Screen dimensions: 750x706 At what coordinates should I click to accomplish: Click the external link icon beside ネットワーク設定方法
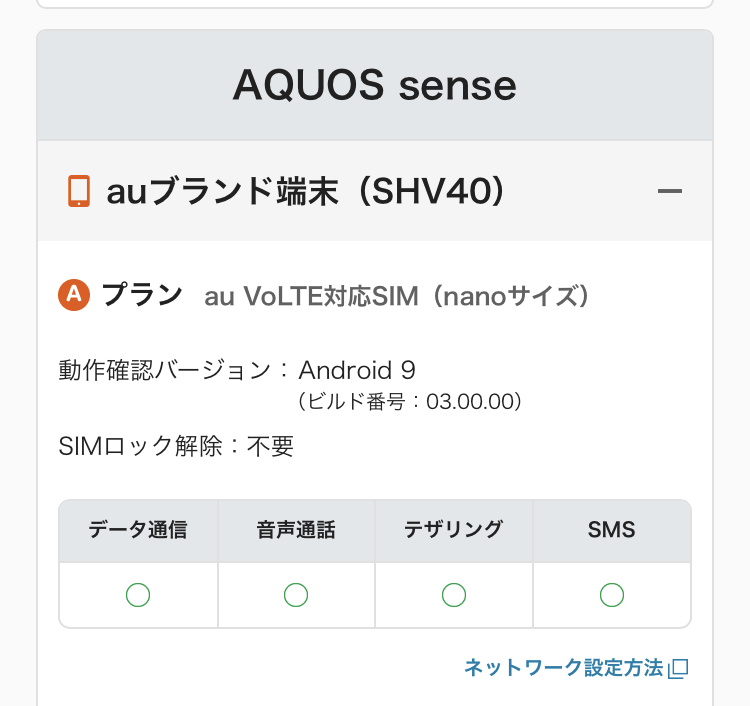pyautogui.click(x=679, y=668)
